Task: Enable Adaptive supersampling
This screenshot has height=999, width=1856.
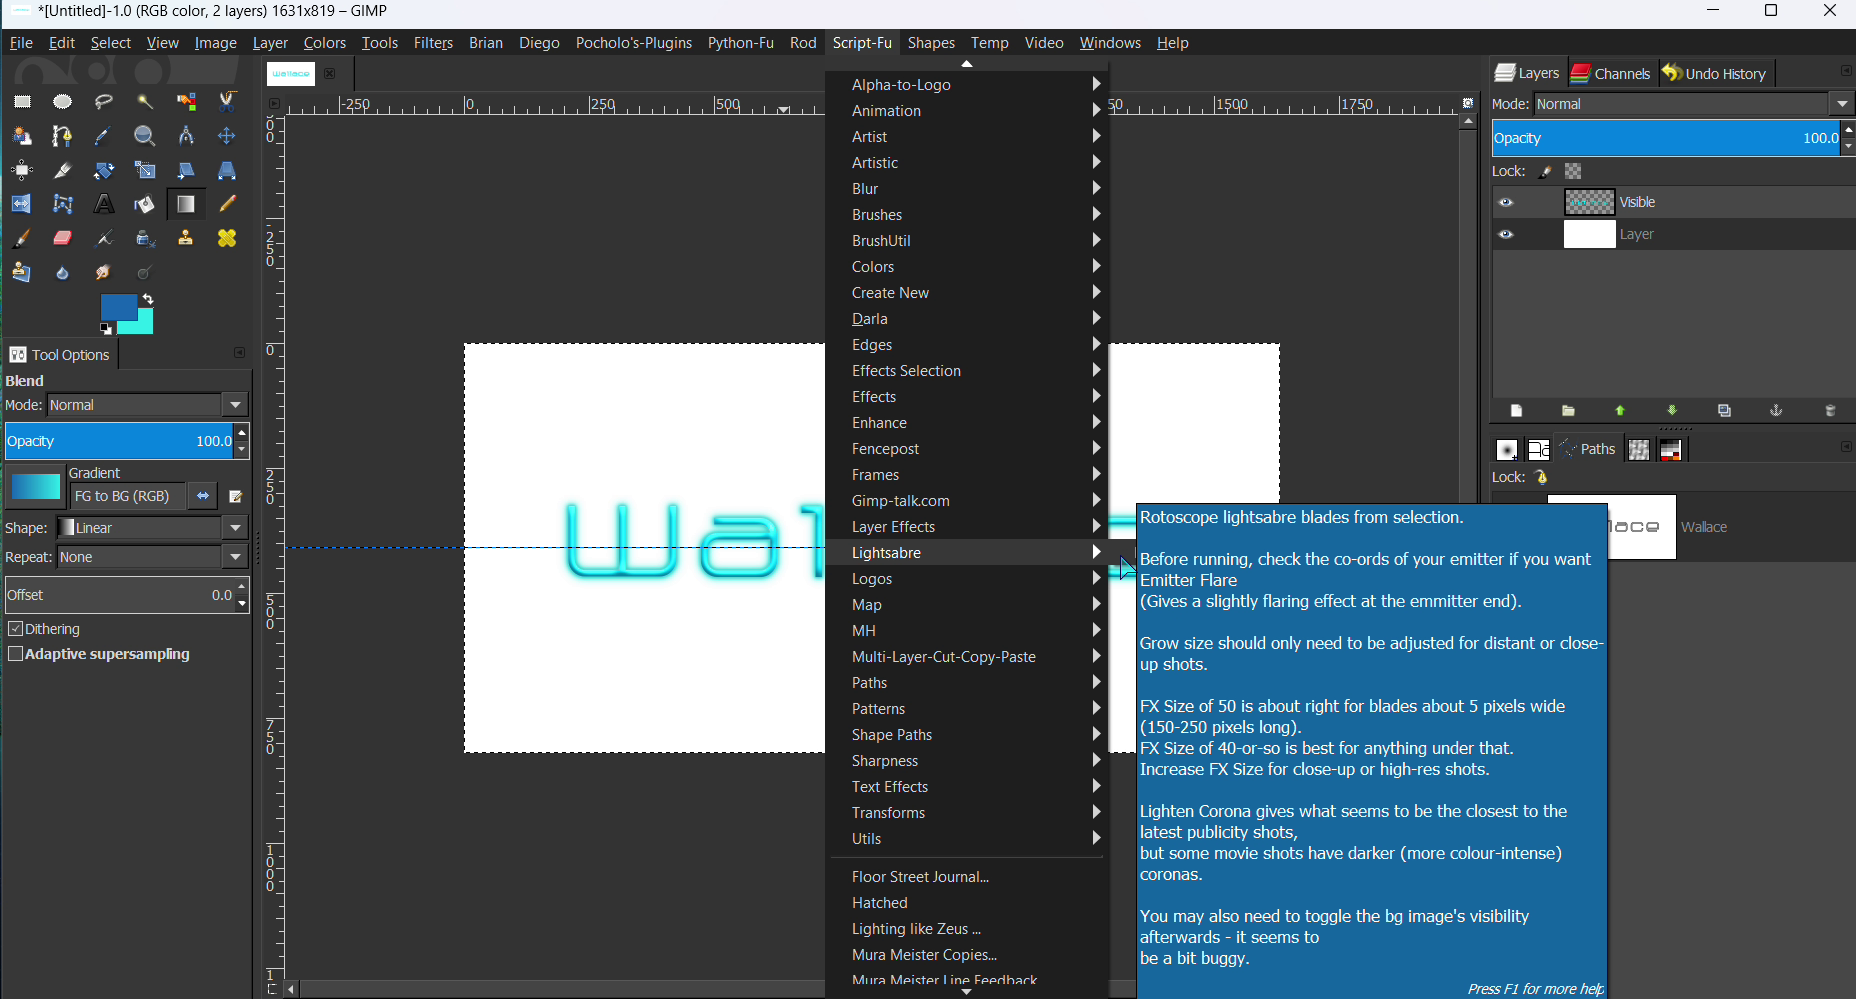Action: tap(15, 654)
